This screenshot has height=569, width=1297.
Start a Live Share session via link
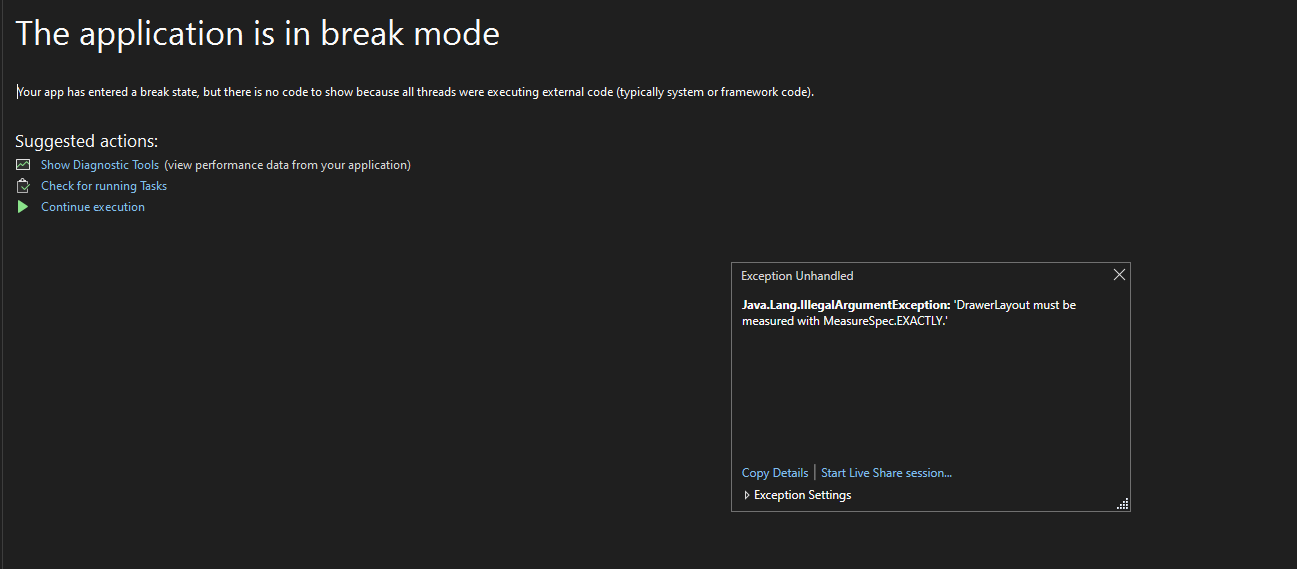click(887, 473)
